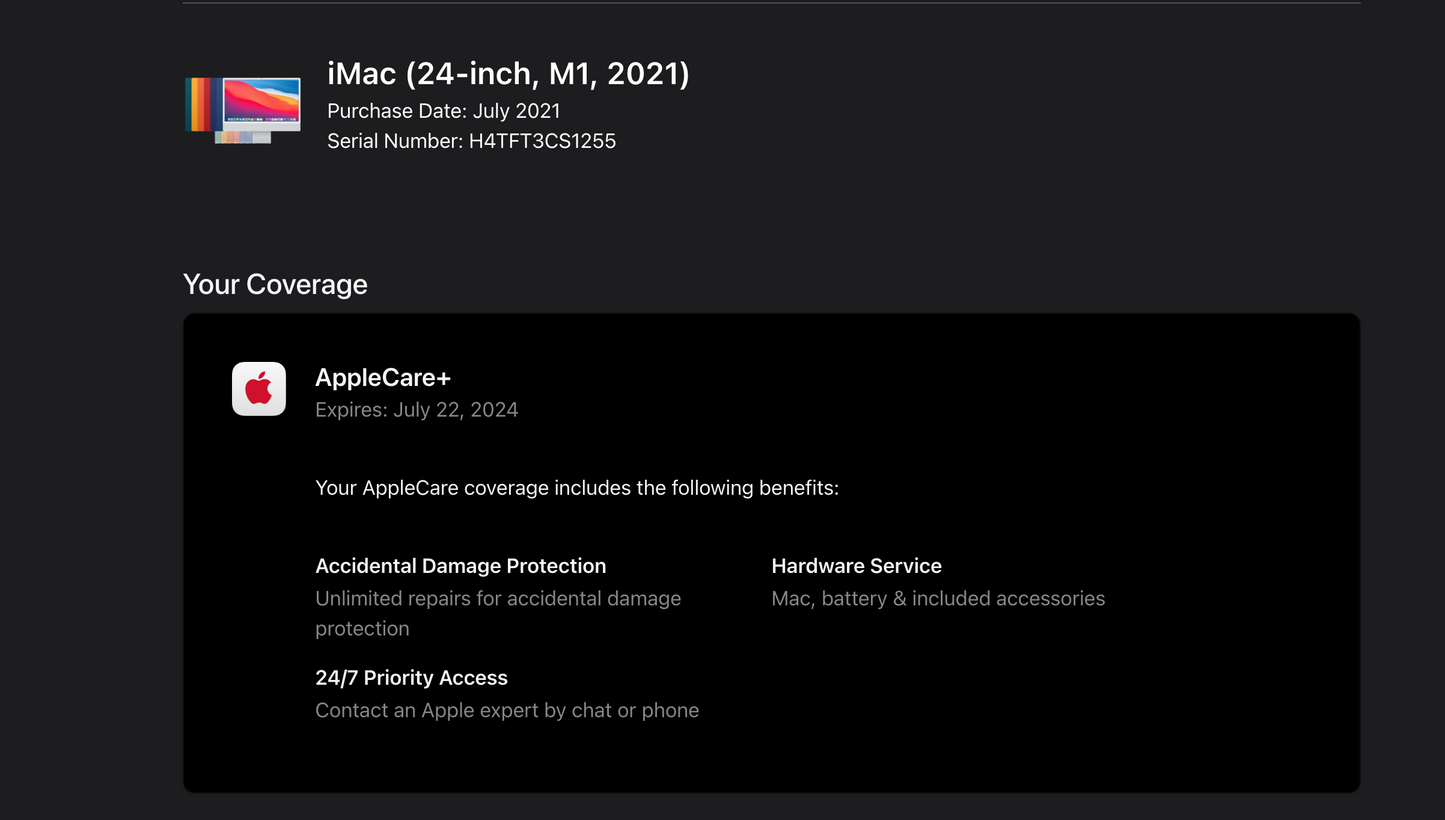The height and width of the screenshot is (820, 1445).
Task: Click the Unlimited repairs for accidental damage description
Action: click(497, 599)
